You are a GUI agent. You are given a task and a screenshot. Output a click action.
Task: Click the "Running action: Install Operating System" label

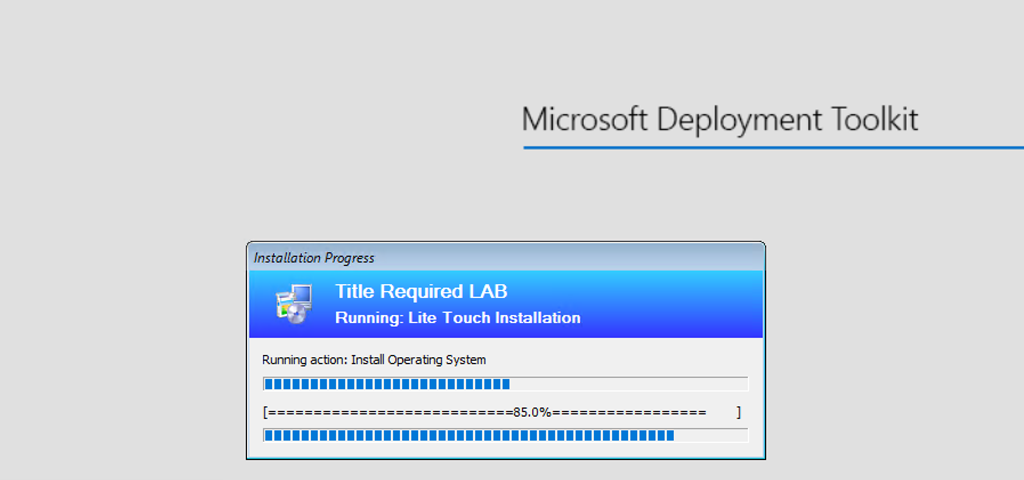tap(374, 360)
